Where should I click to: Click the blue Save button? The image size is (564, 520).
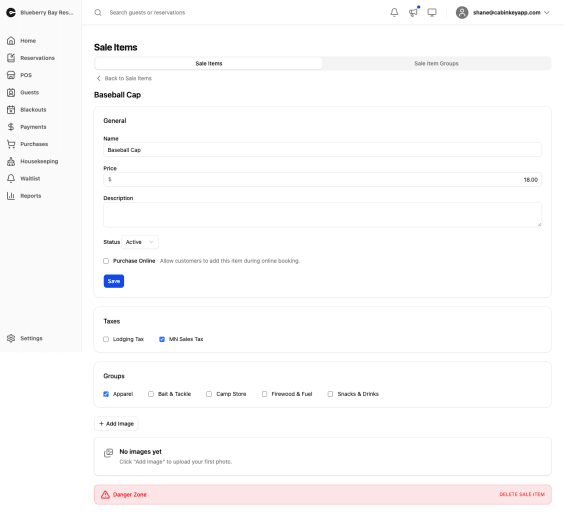(x=114, y=281)
